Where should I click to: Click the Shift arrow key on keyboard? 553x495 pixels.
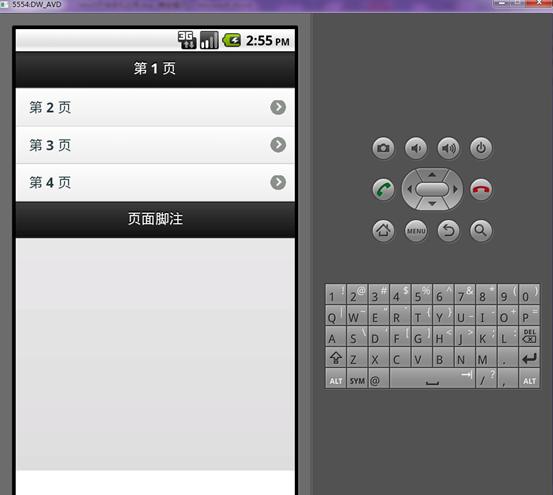pos(336,357)
